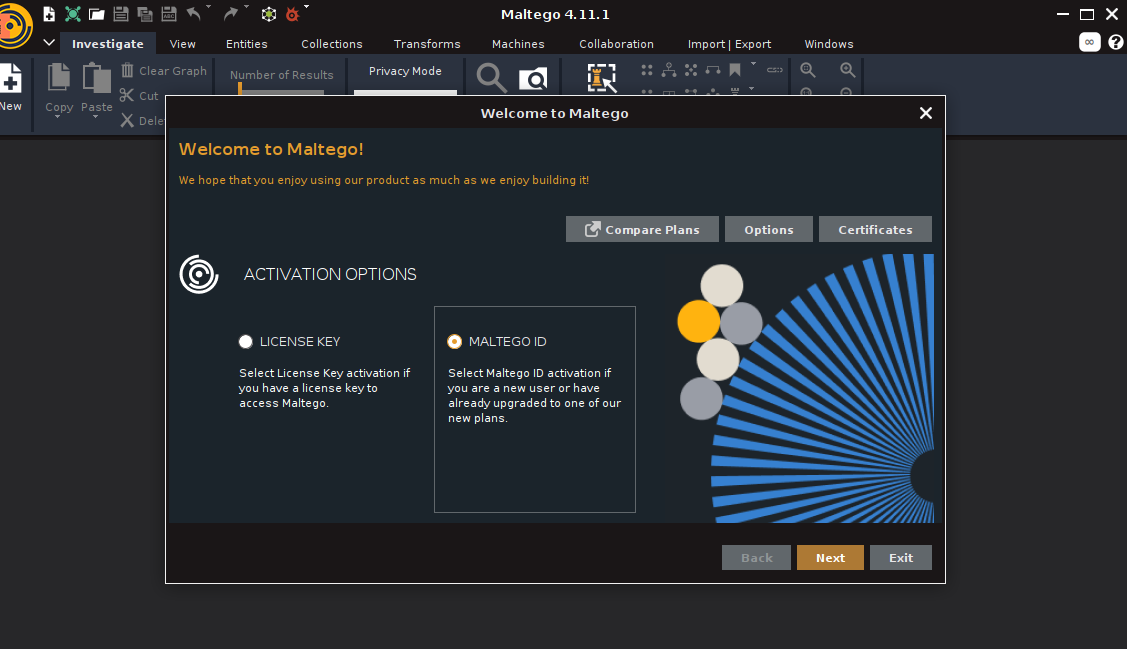This screenshot has width=1127, height=649.
Task: Select the LICENSE KEY radio option
Action: click(246, 341)
